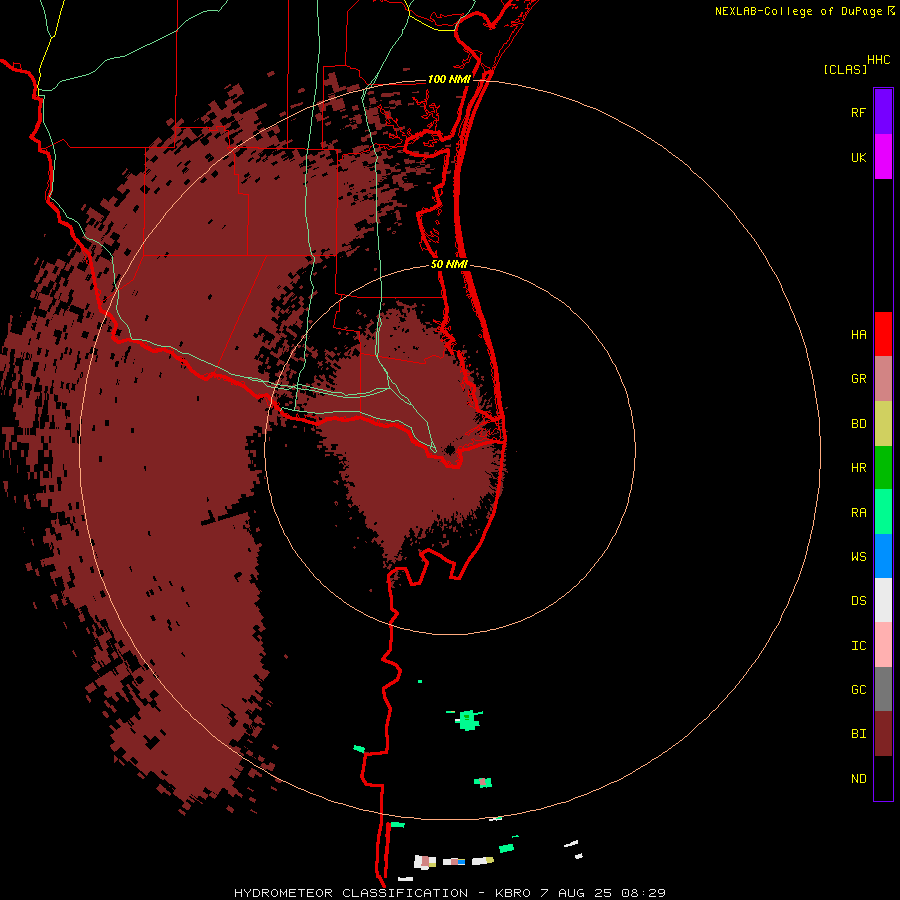900x900 pixels.
Task: Click the 'HA' legend label
Action: click(858, 334)
